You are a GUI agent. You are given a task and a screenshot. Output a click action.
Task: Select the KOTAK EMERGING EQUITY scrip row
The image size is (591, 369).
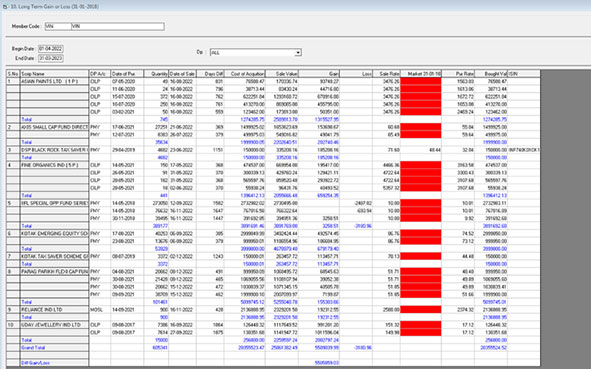coord(54,234)
